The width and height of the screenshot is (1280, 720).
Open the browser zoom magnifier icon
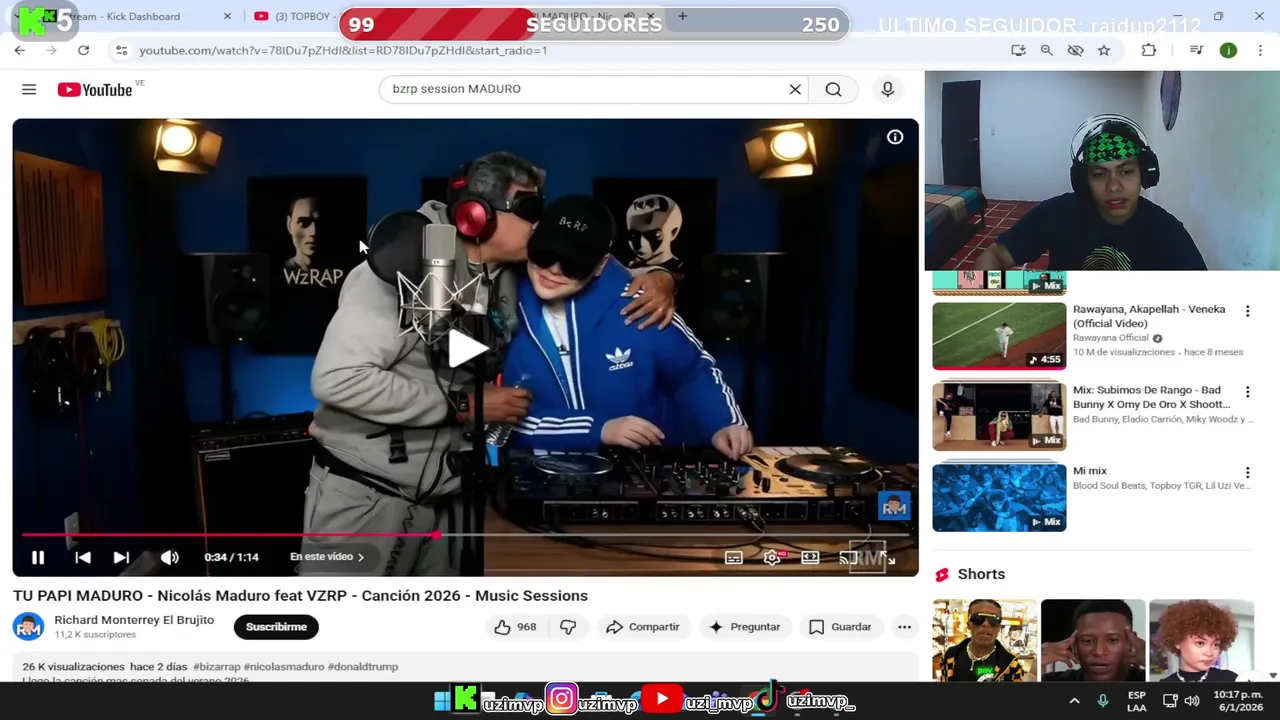point(1046,50)
